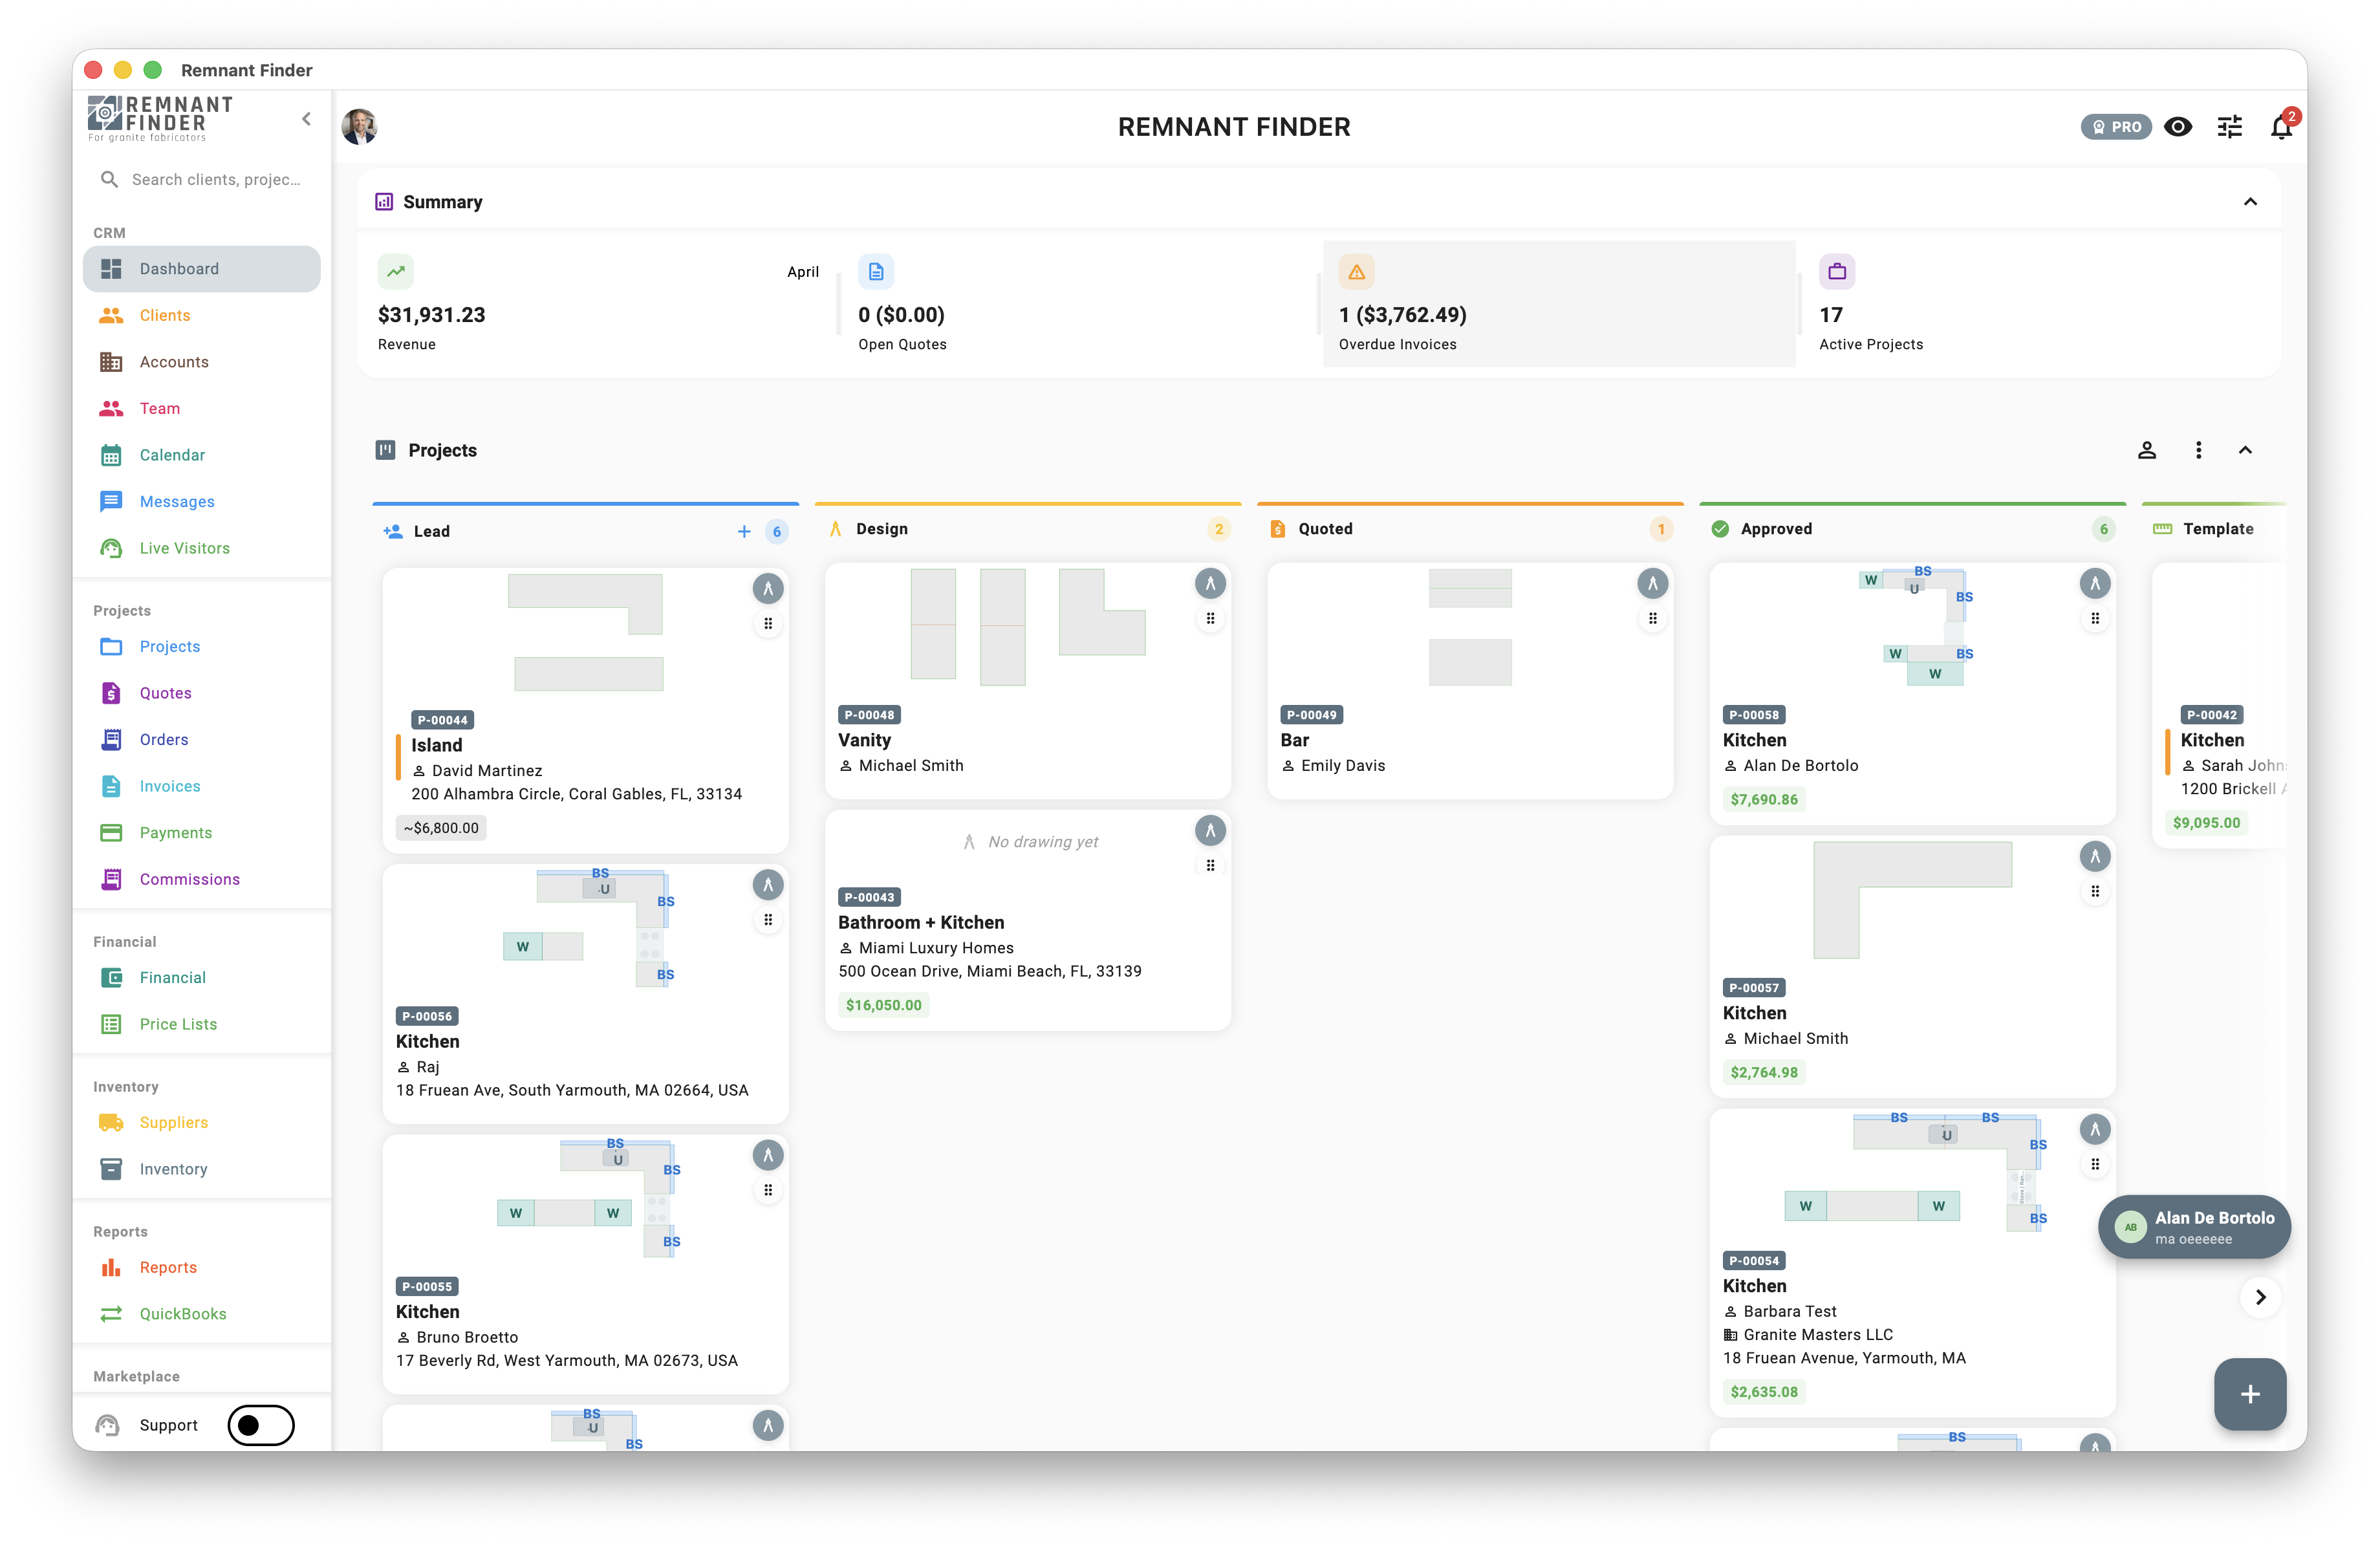Viewport: 2380px width, 1547px height.
Task: Click the search clients and projects field
Action: 215,180
